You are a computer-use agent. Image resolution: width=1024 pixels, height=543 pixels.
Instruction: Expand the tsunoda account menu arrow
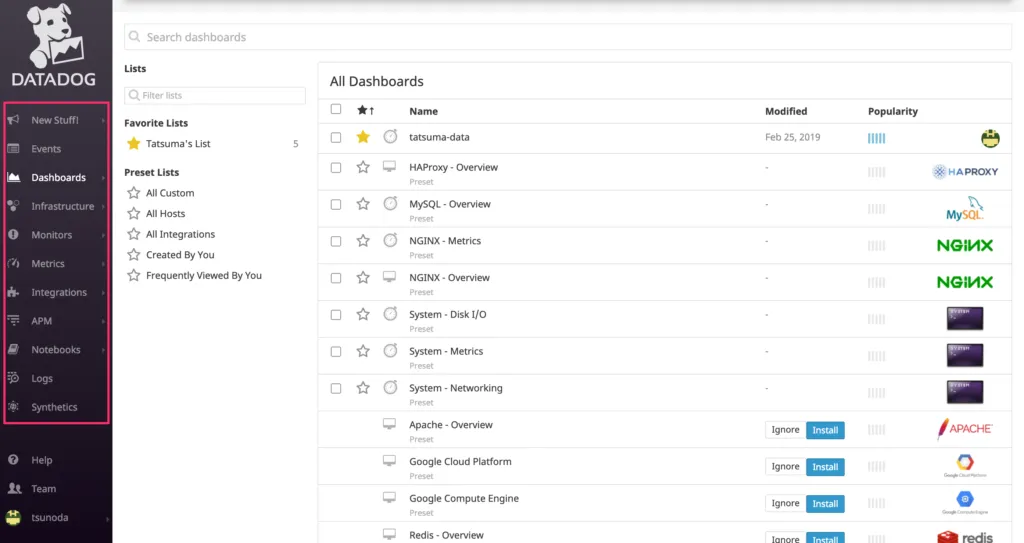click(107, 519)
